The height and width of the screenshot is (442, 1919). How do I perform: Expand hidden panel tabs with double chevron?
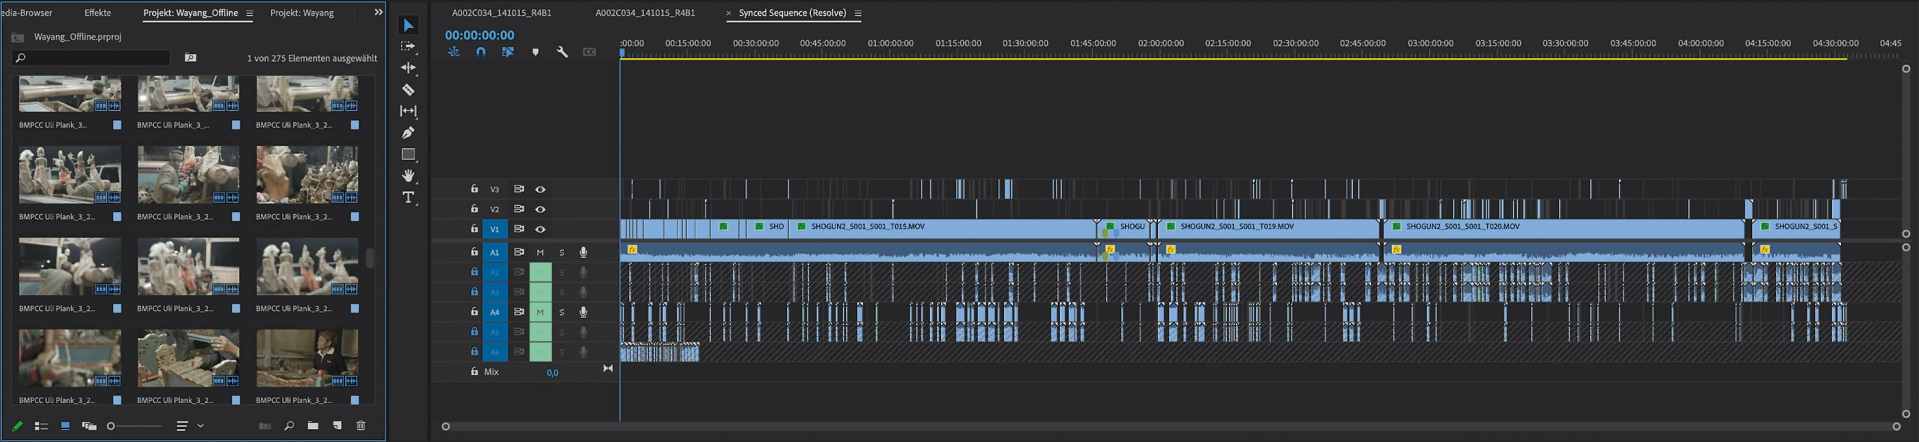click(x=378, y=13)
